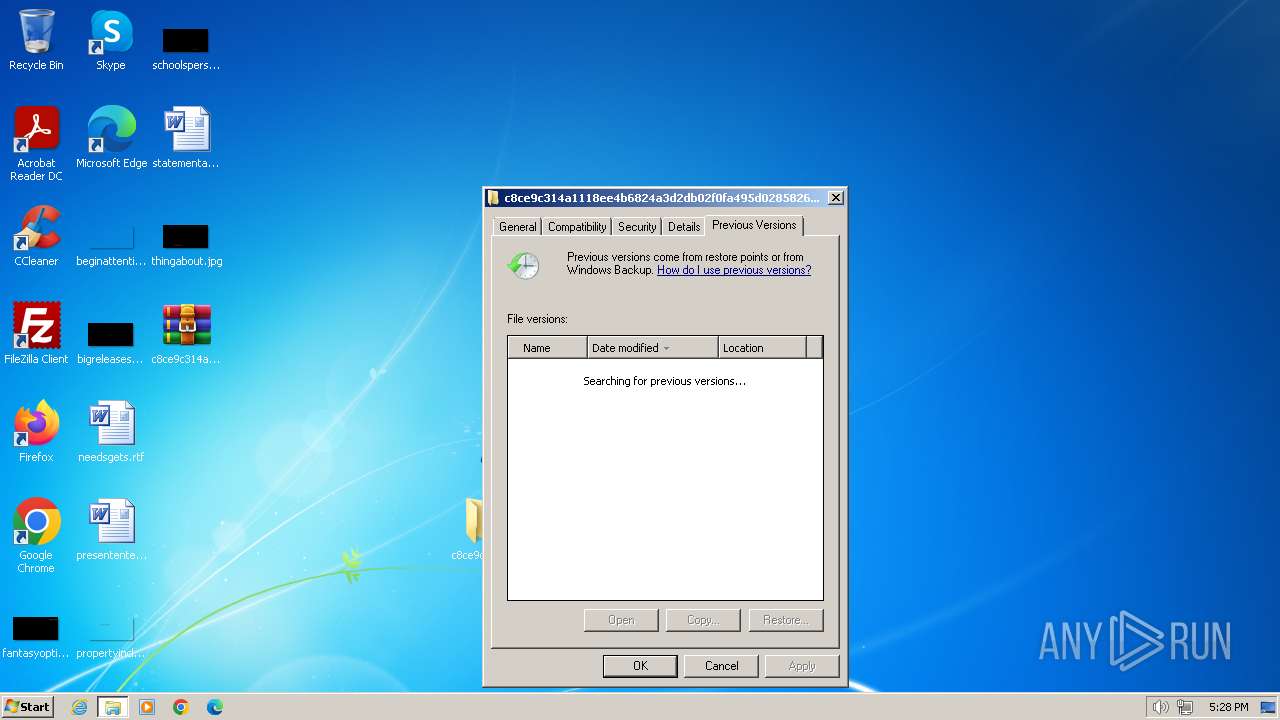Launch Microsoft Edge desktop shortcut
Viewport: 1280px width, 720px height.
pos(111,138)
